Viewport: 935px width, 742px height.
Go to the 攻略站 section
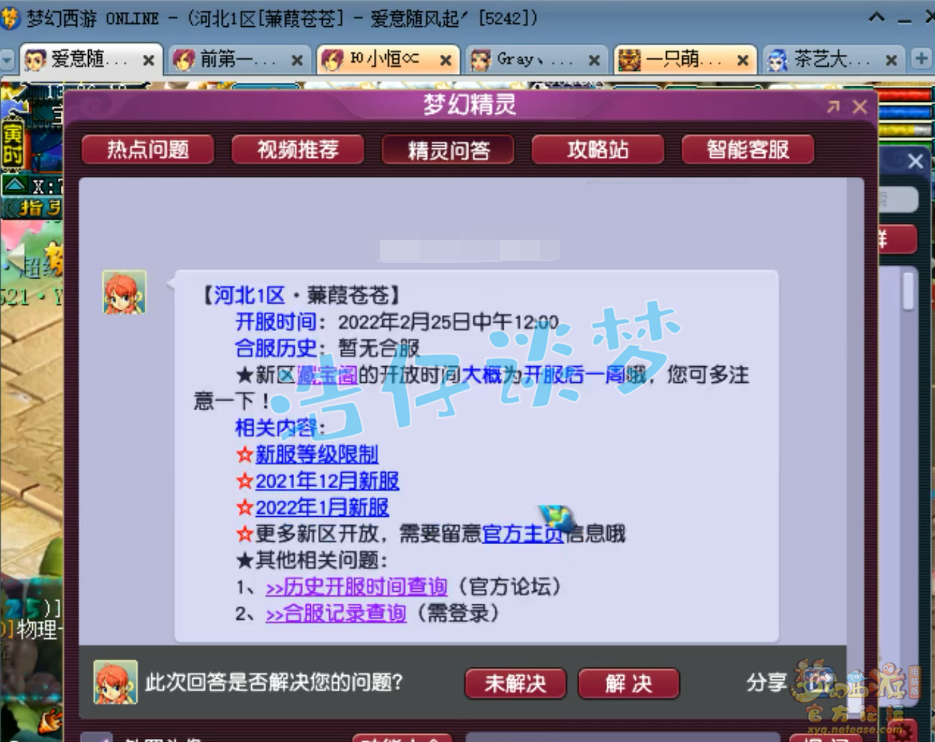[598, 150]
